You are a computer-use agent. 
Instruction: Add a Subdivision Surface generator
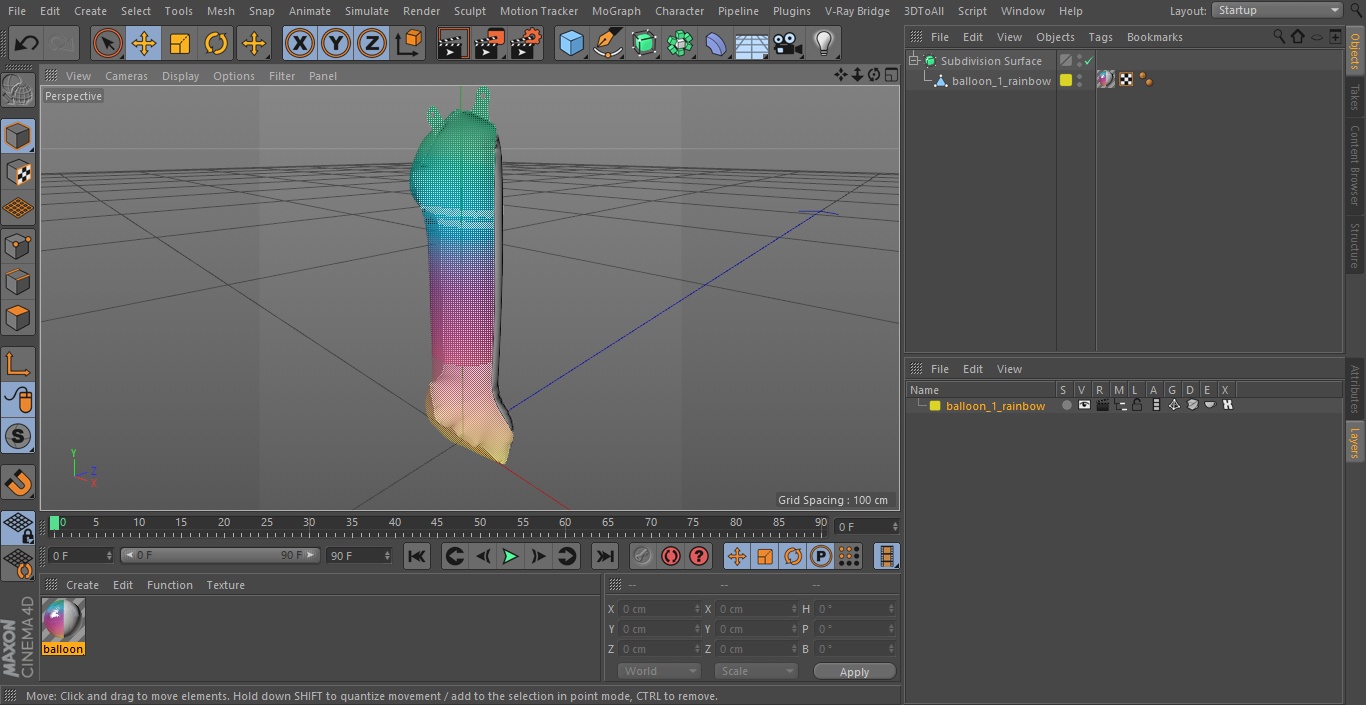pyautogui.click(x=644, y=44)
